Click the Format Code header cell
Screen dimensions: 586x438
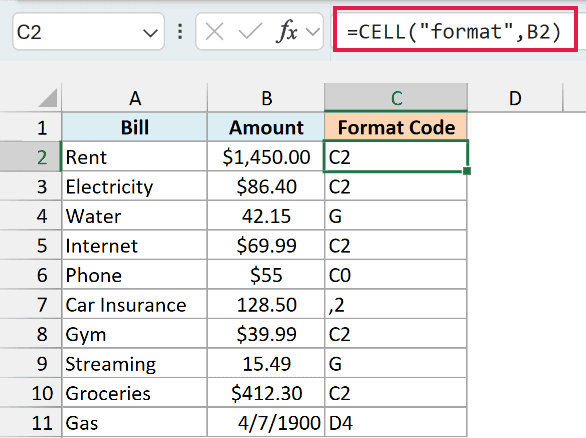pyautogui.click(x=396, y=127)
